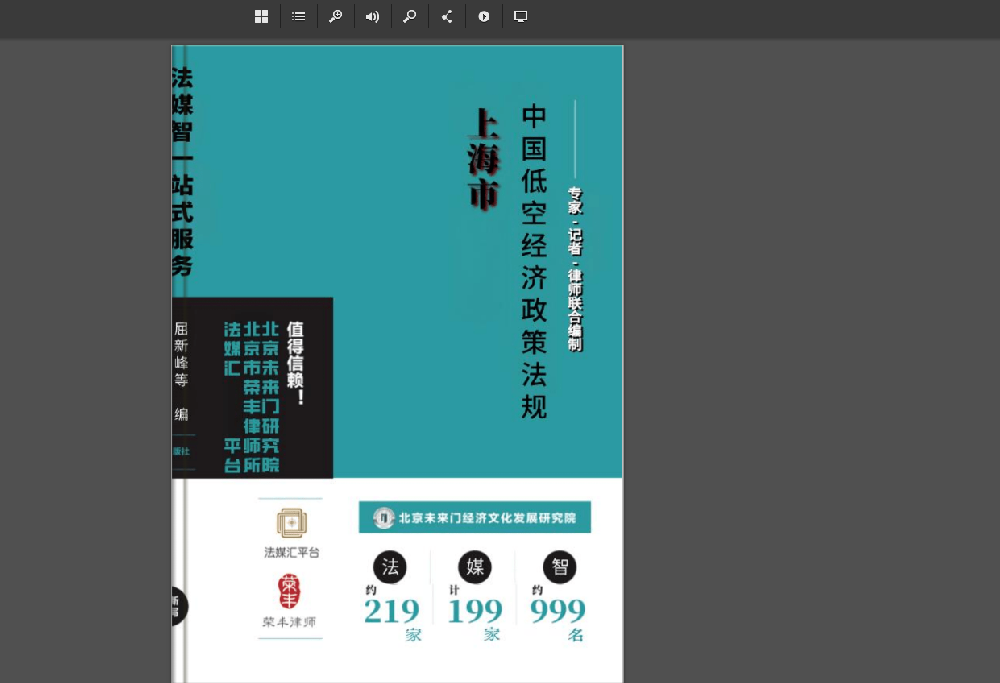The image size is (1000, 683).
Task: Toggle the sound speaker icon
Action: (372, 16)
